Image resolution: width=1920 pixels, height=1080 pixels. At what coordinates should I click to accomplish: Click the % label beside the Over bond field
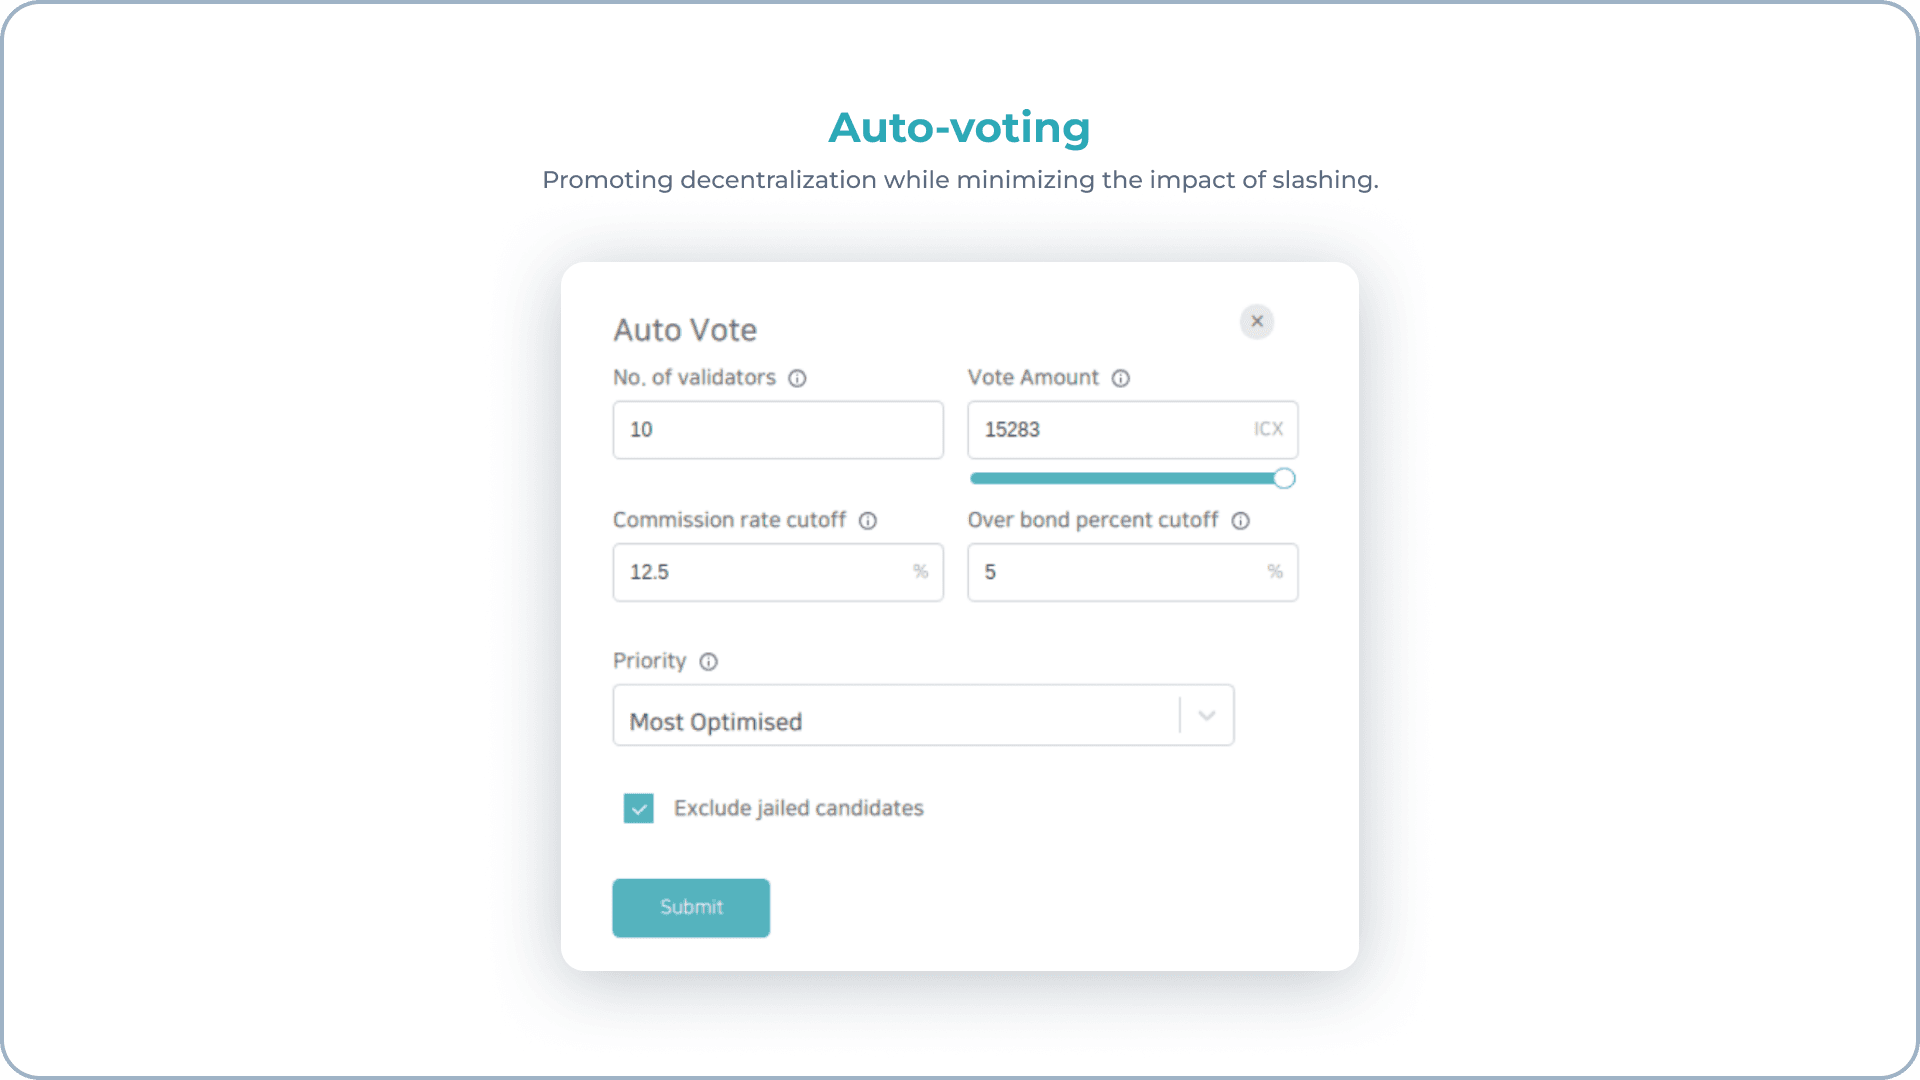point(1274,572)
